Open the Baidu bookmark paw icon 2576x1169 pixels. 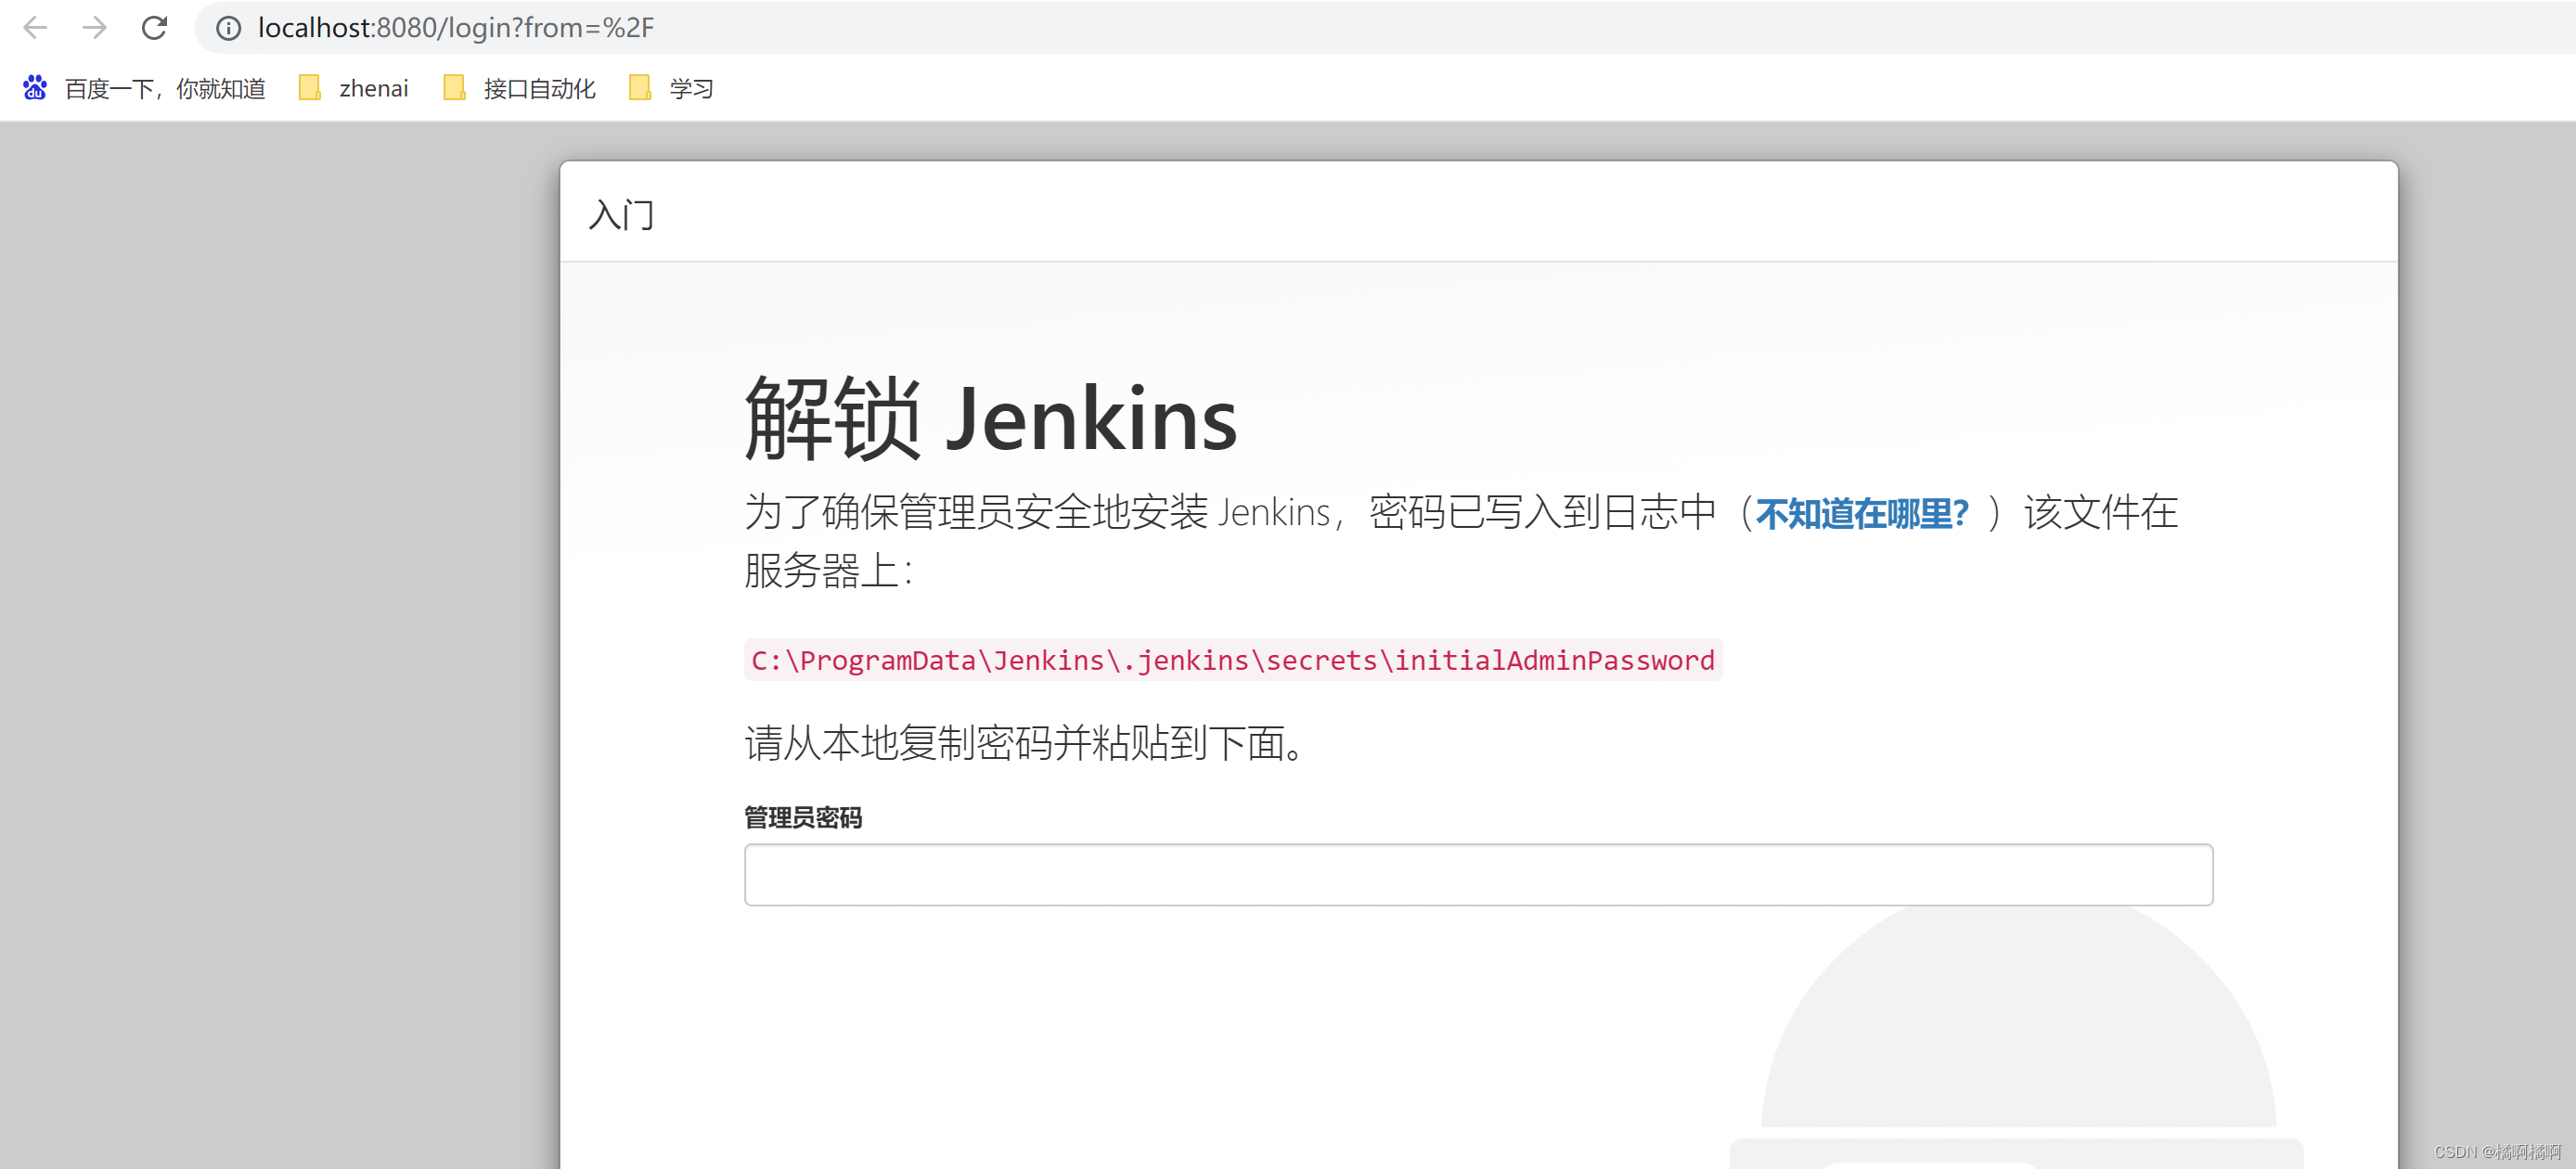35,88
